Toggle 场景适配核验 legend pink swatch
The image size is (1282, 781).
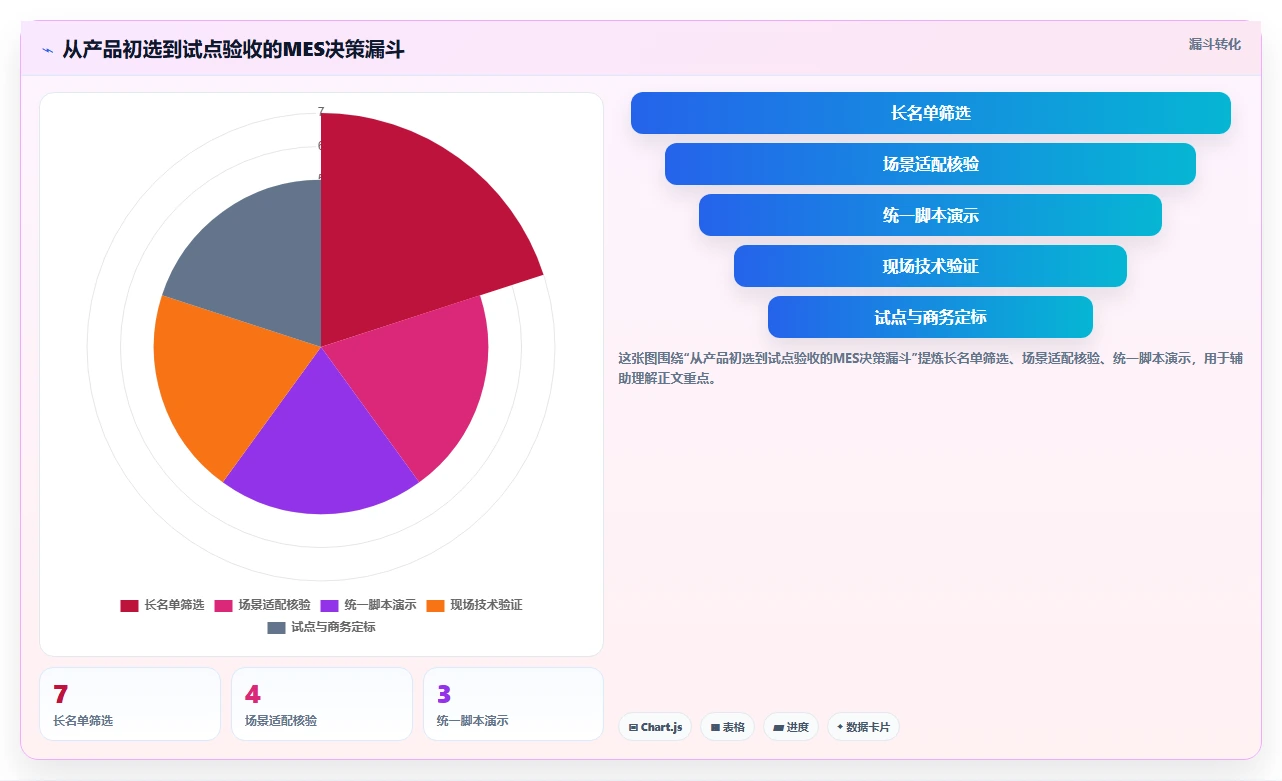(223, 605)
